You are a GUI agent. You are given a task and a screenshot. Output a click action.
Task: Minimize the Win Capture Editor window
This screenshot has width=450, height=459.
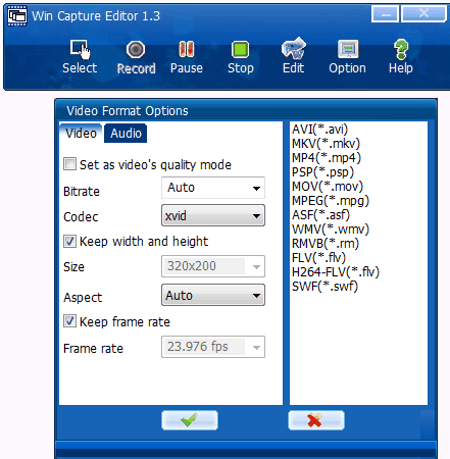tap(385, 14)
